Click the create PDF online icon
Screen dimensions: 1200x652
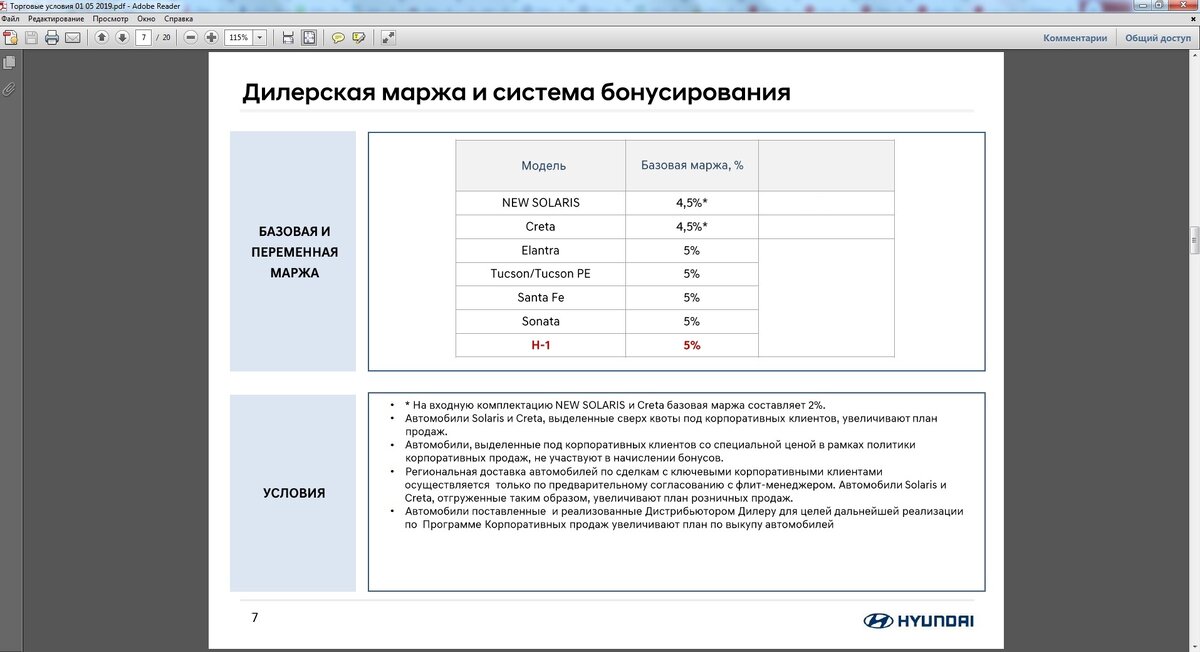10,38
